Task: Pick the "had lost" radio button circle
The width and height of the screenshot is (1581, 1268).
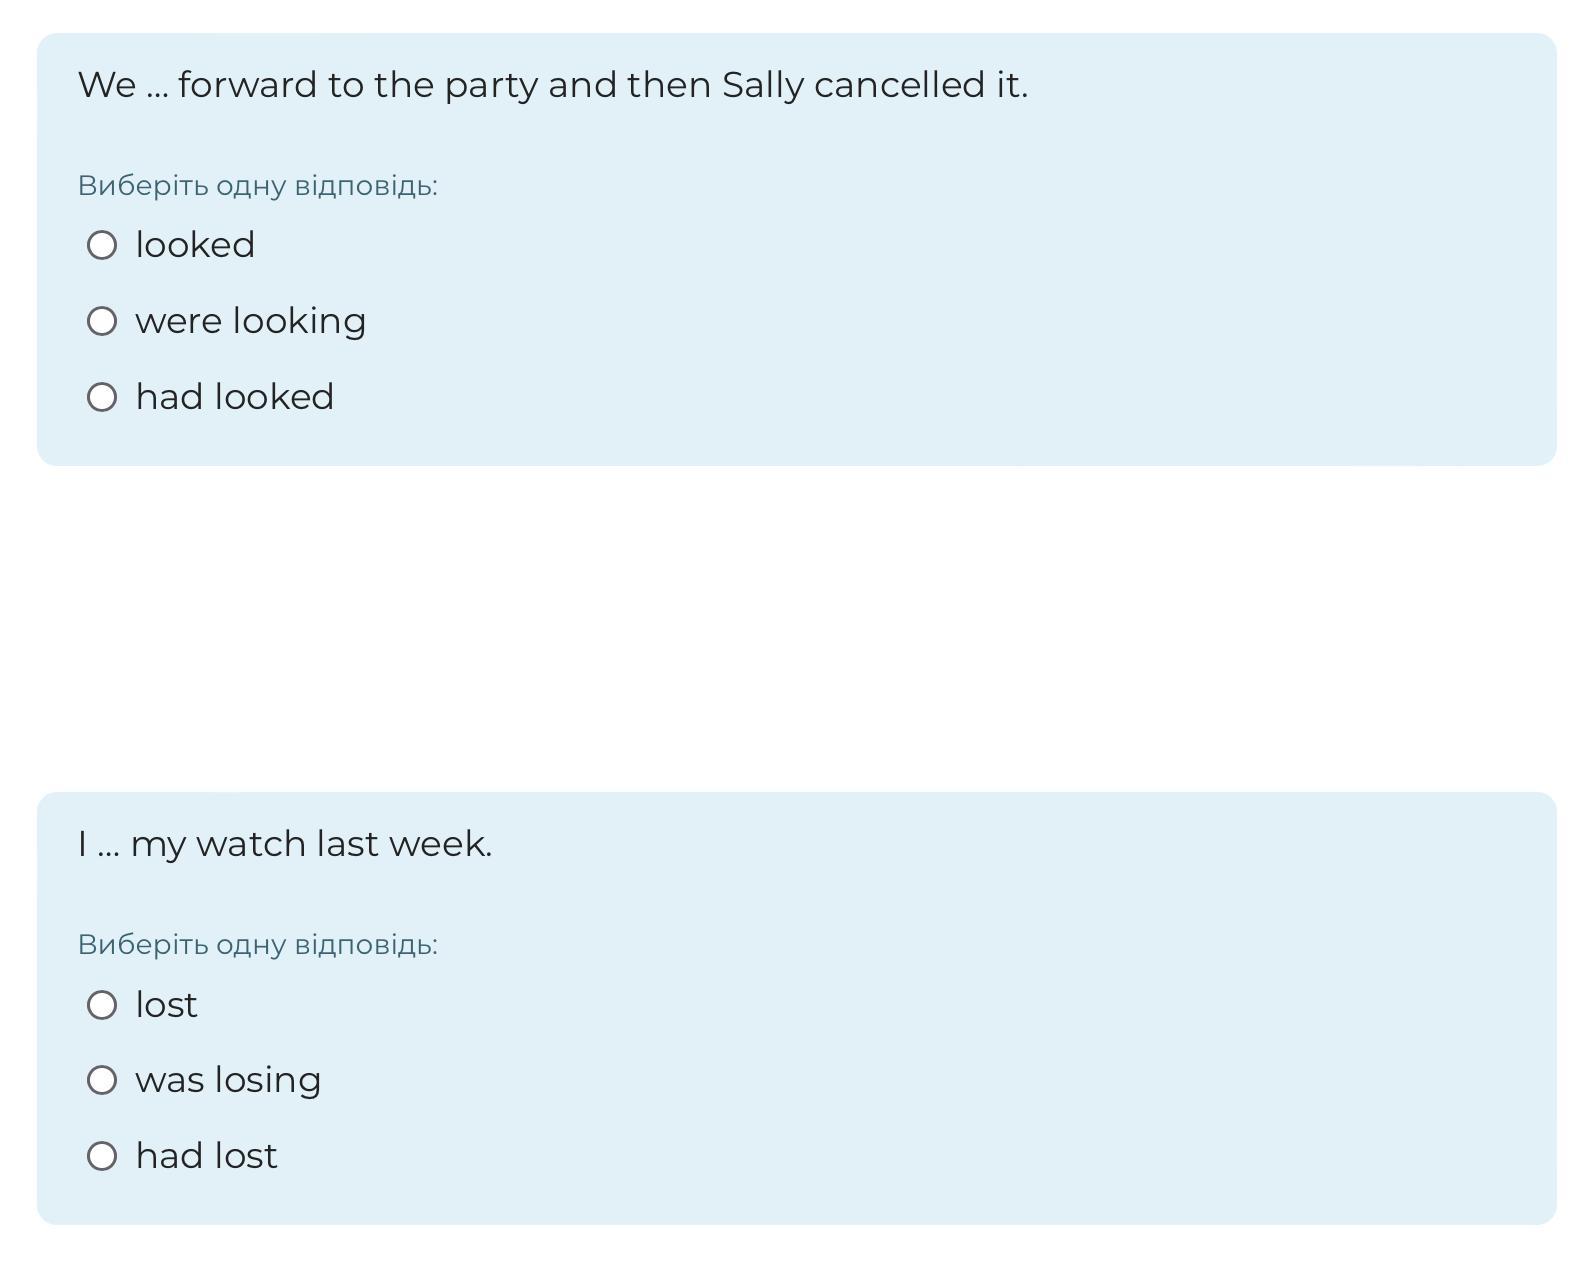Action: 102,1156
